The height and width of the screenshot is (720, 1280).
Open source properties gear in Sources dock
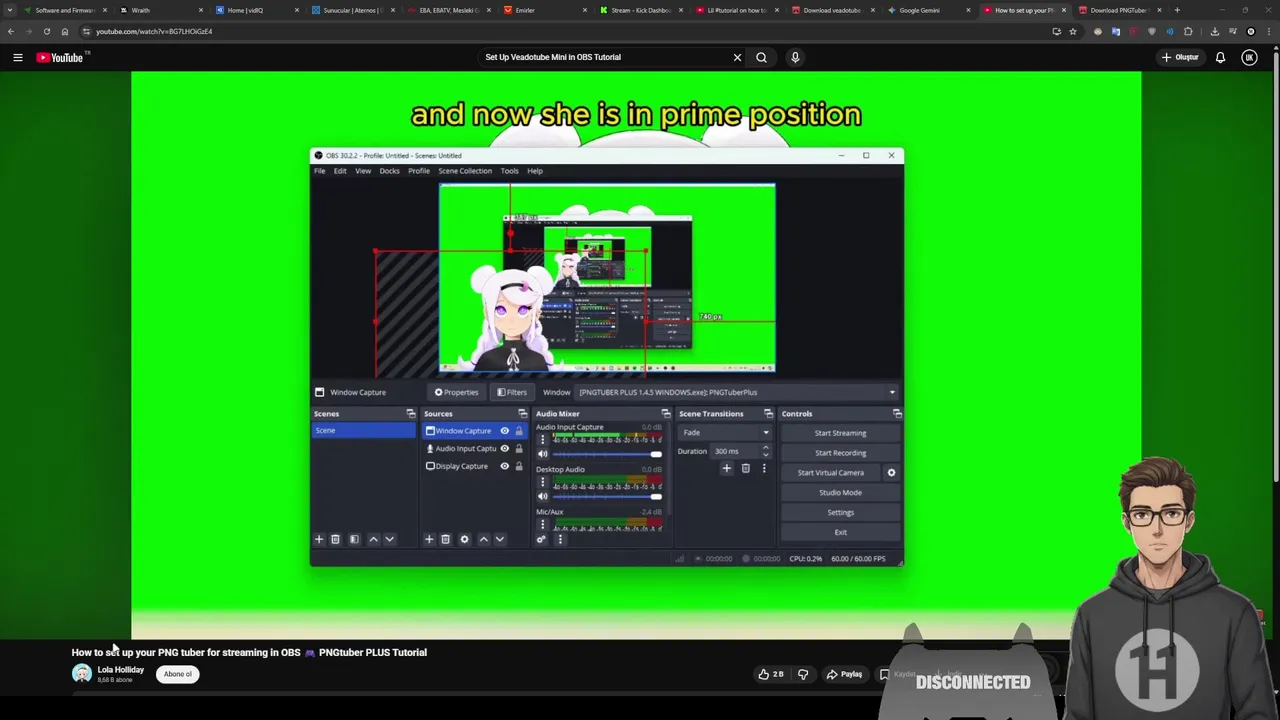pos(464,539)
